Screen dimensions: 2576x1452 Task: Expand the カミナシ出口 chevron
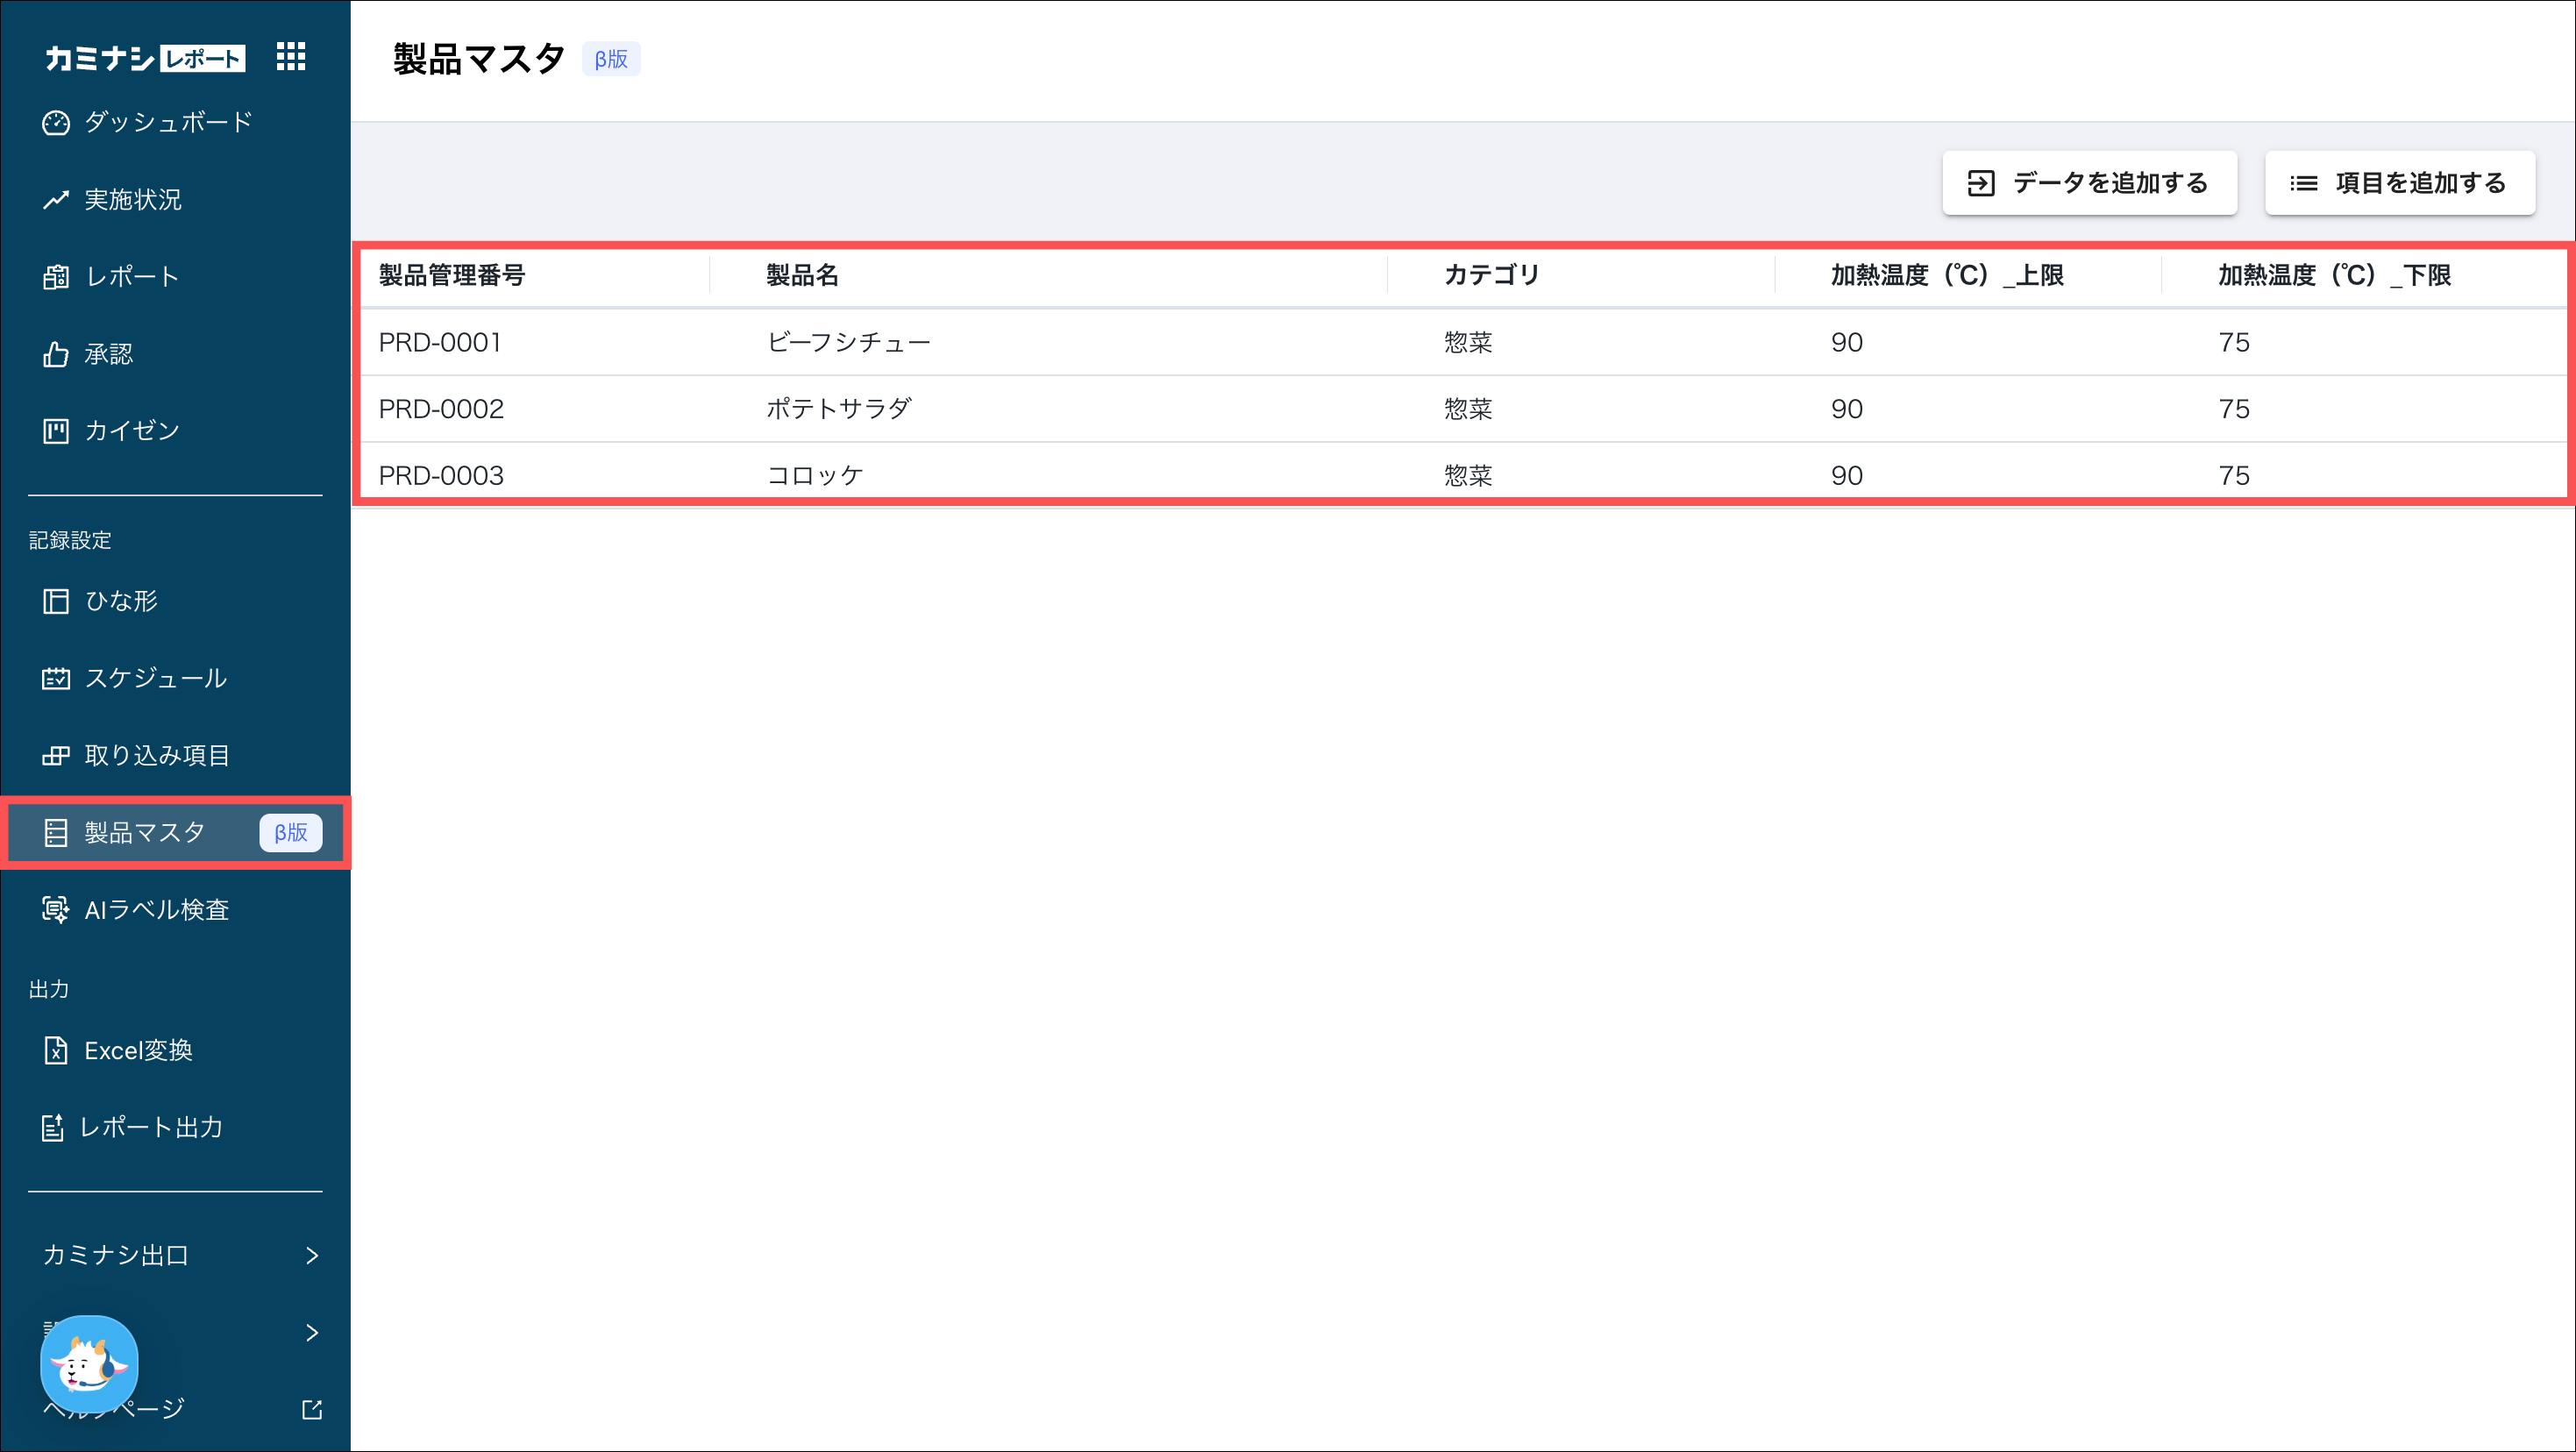tap(312, 1255)
